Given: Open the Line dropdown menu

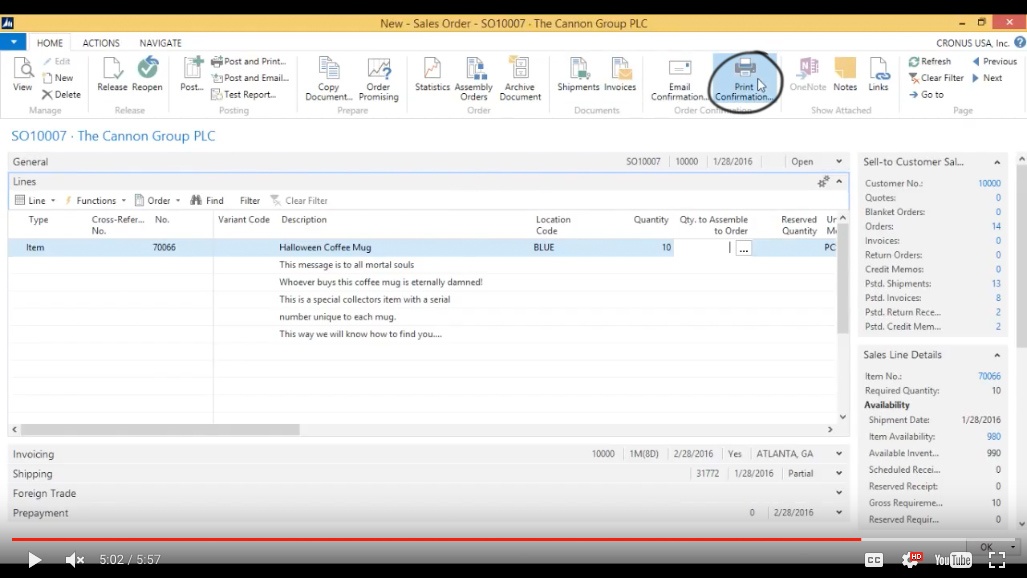Looking at the screenshot, I should click(x=35, y=201).
